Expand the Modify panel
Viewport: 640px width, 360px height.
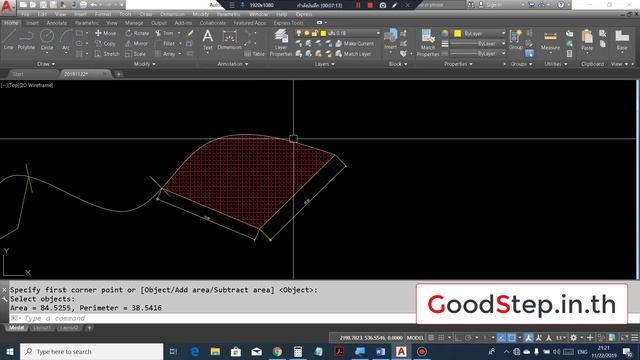point(144,64)
